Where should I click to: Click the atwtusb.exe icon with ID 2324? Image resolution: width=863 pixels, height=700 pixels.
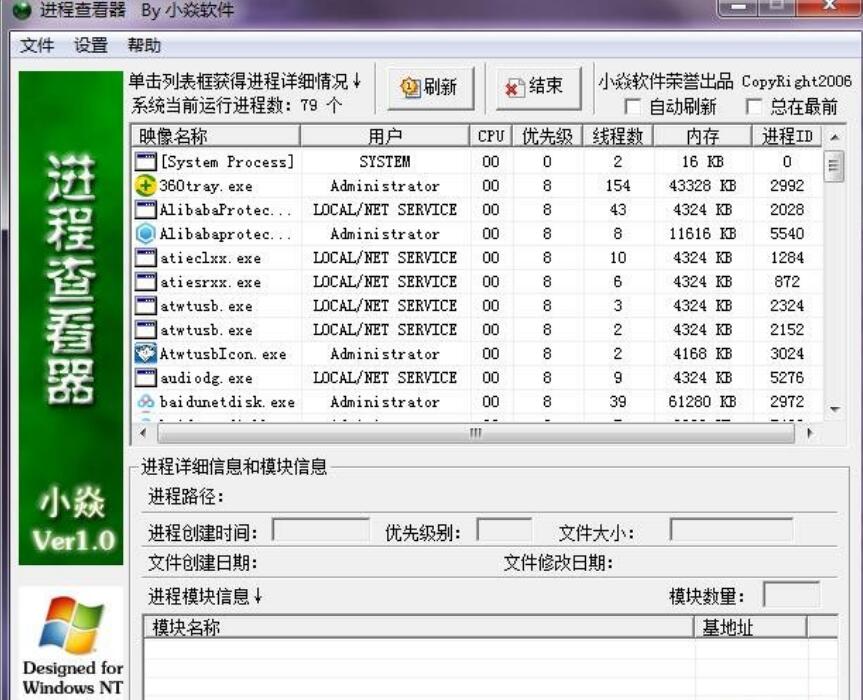coord(145,306)
